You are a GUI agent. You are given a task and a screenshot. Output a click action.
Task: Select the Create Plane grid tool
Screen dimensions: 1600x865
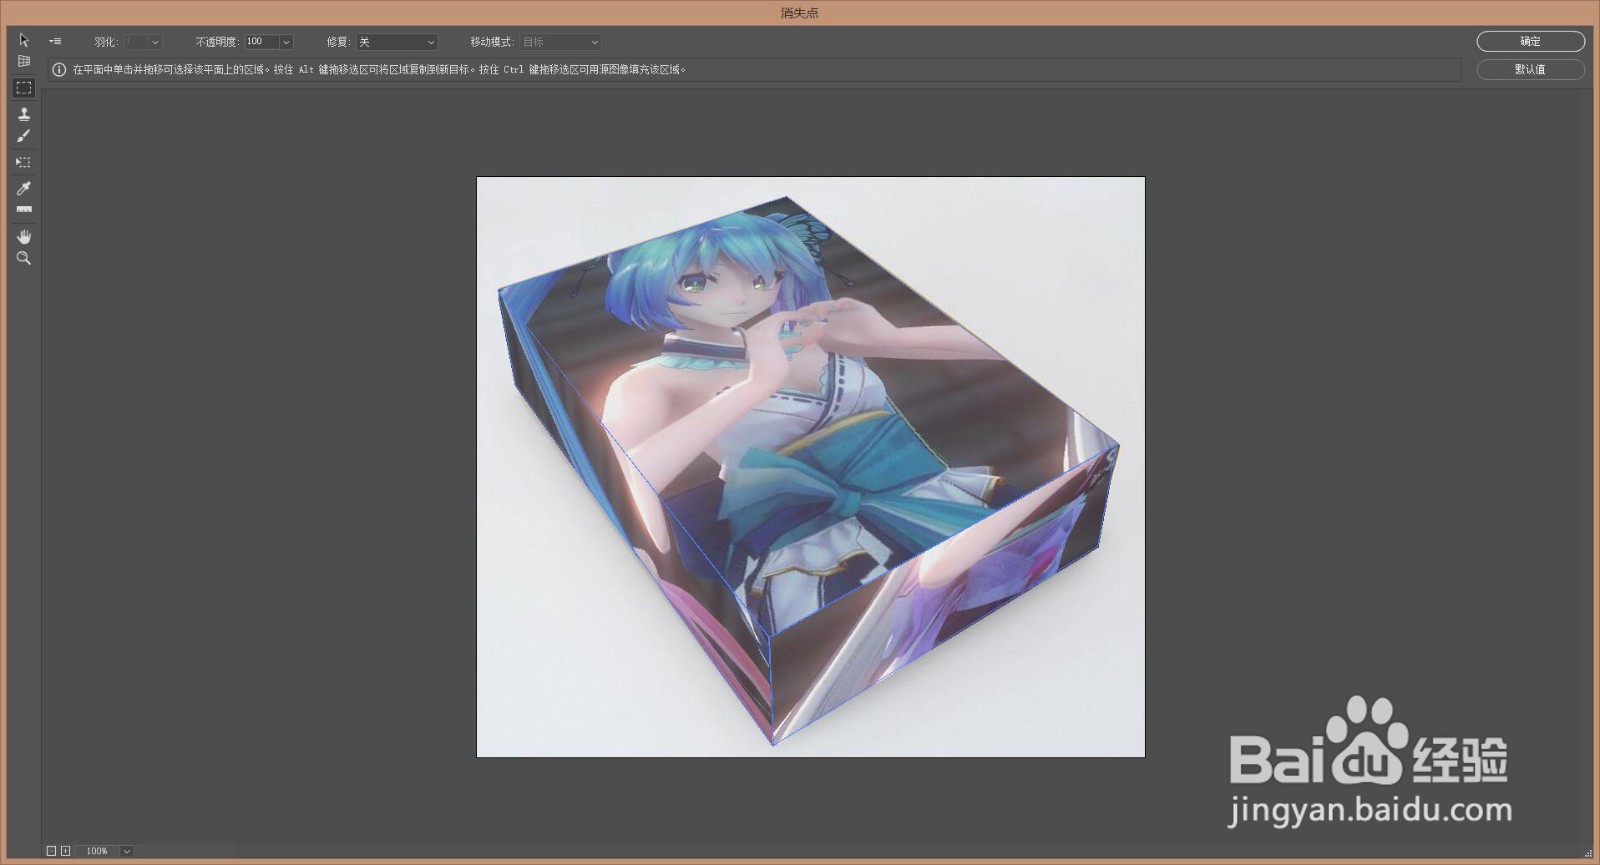coord(24,62)
